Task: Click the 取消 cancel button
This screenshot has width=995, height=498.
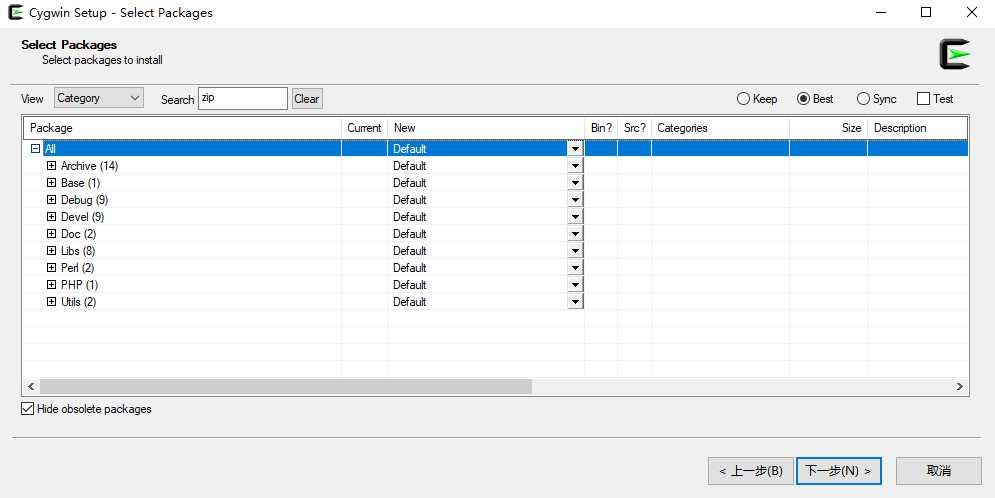Action: (x=939, y=471)
